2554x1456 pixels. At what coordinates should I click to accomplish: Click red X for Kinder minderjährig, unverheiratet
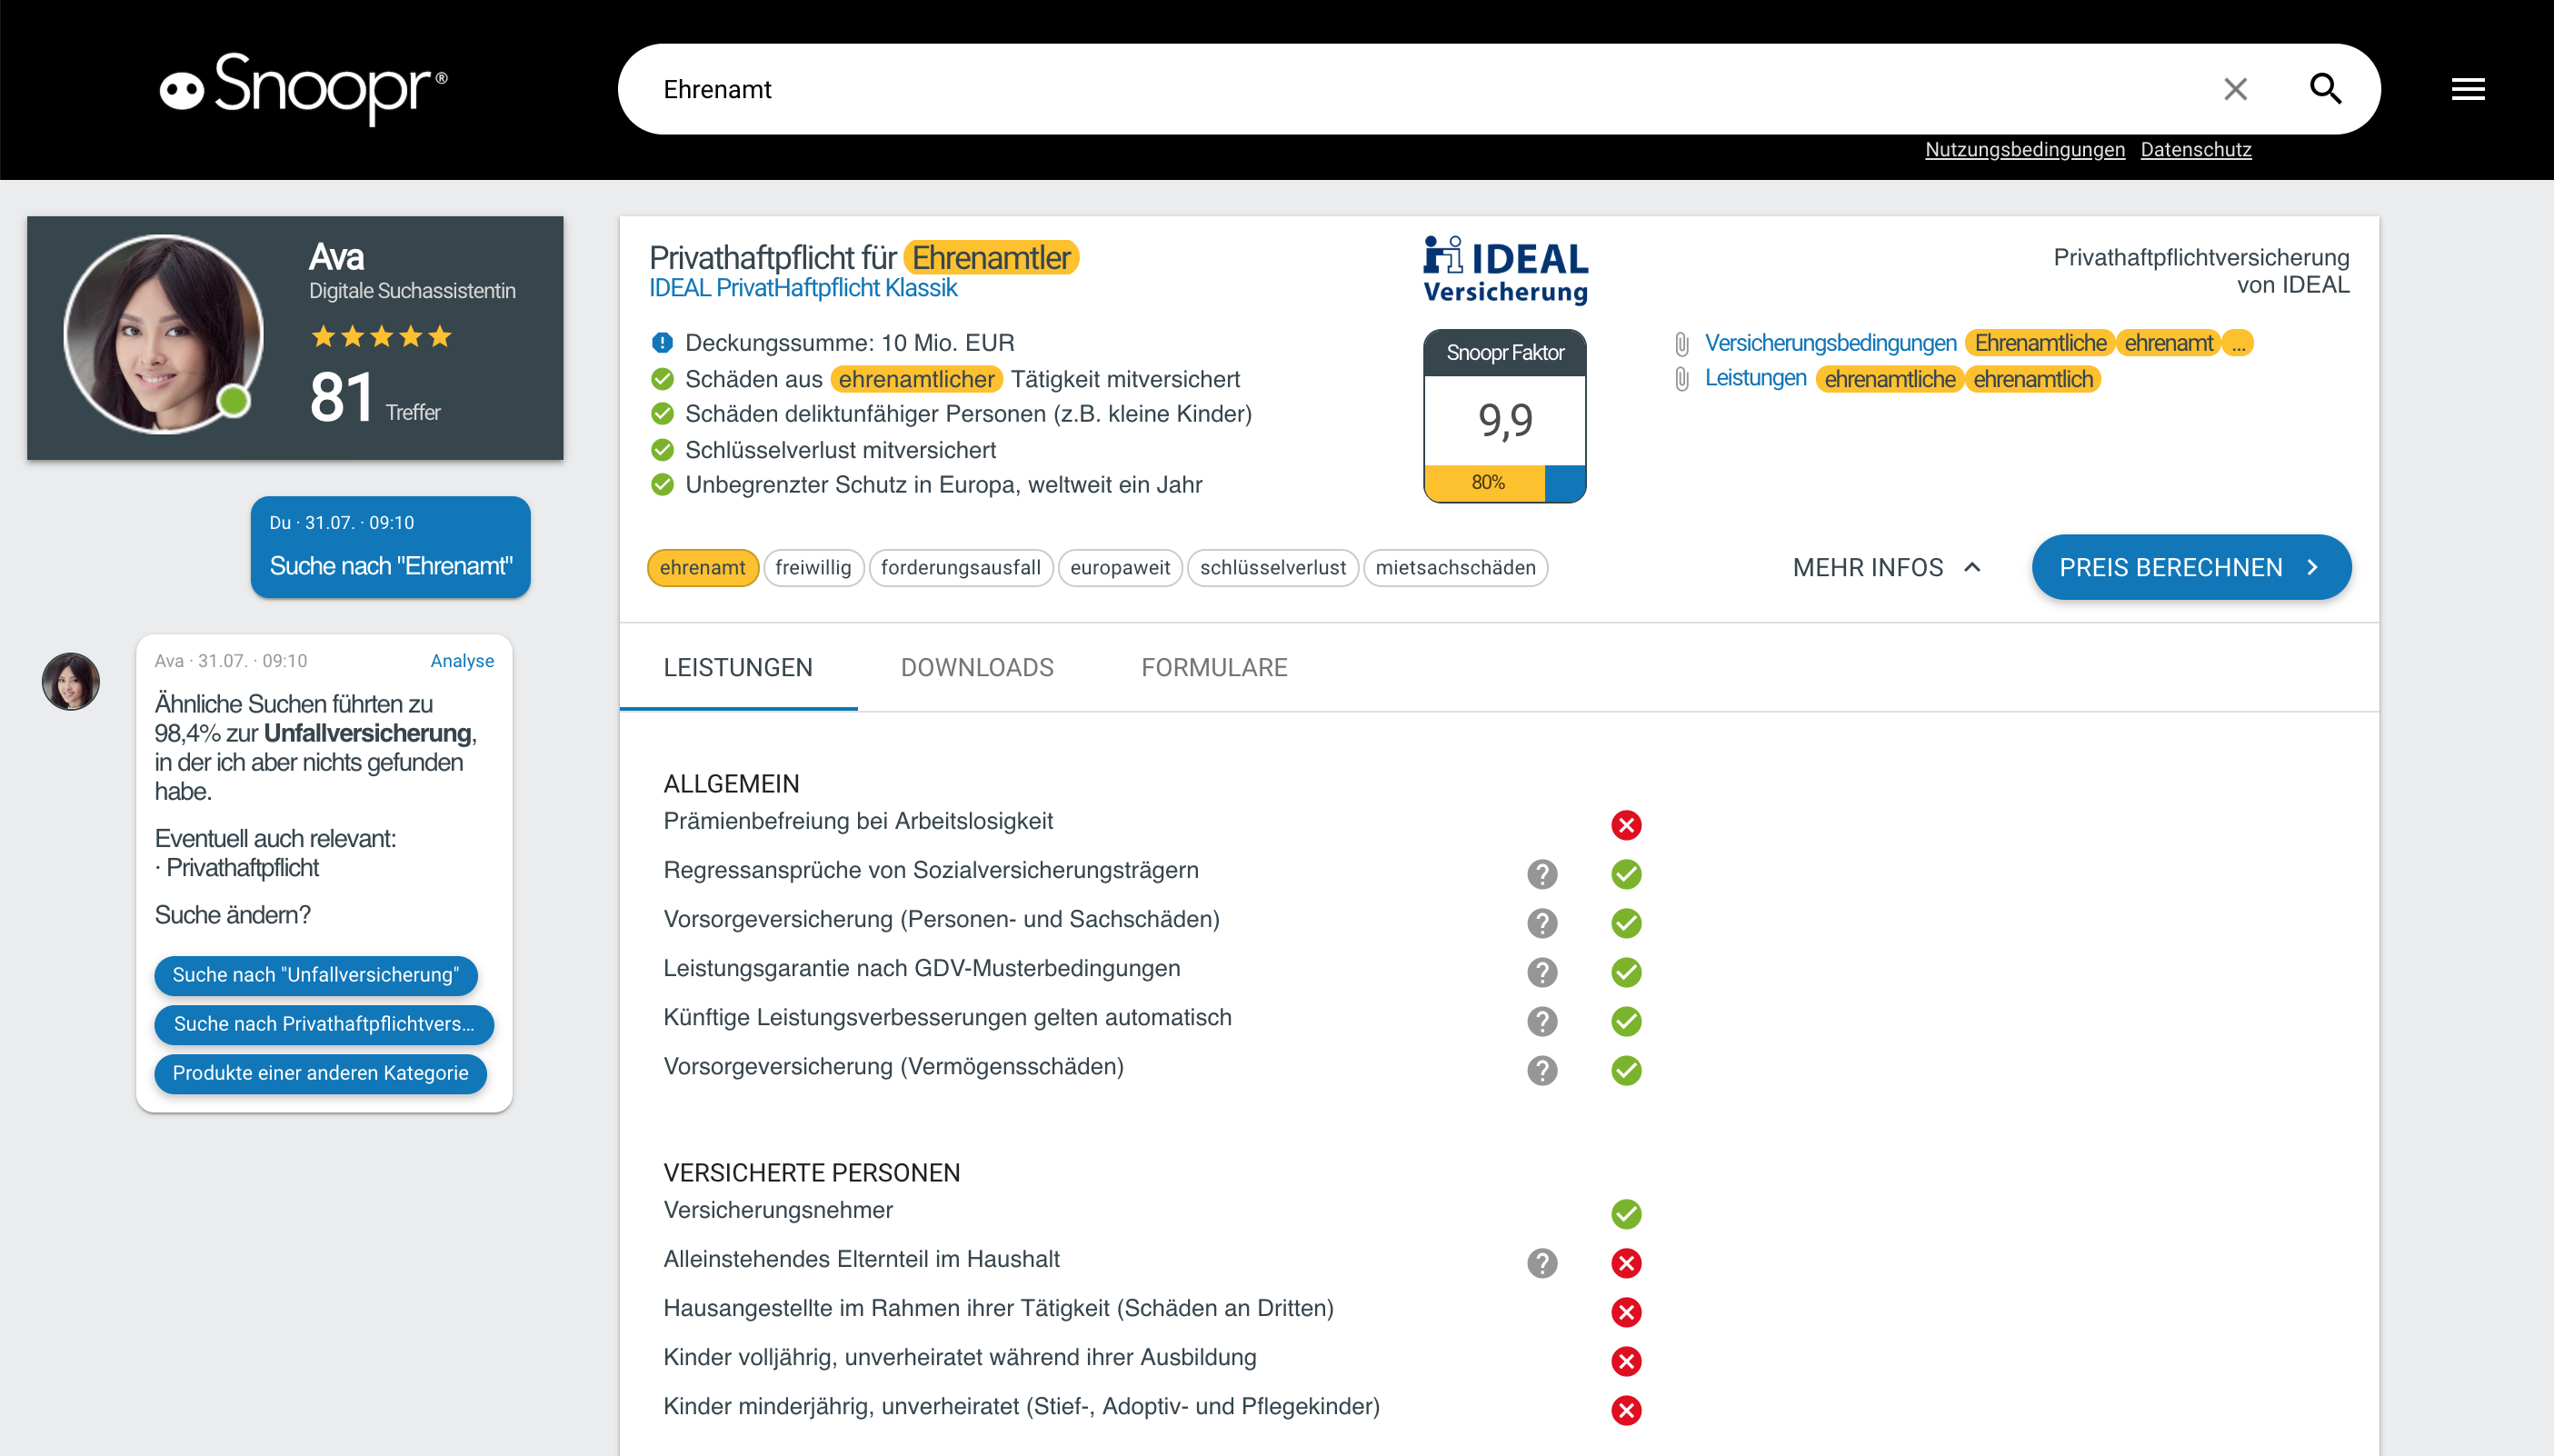1625,1410
